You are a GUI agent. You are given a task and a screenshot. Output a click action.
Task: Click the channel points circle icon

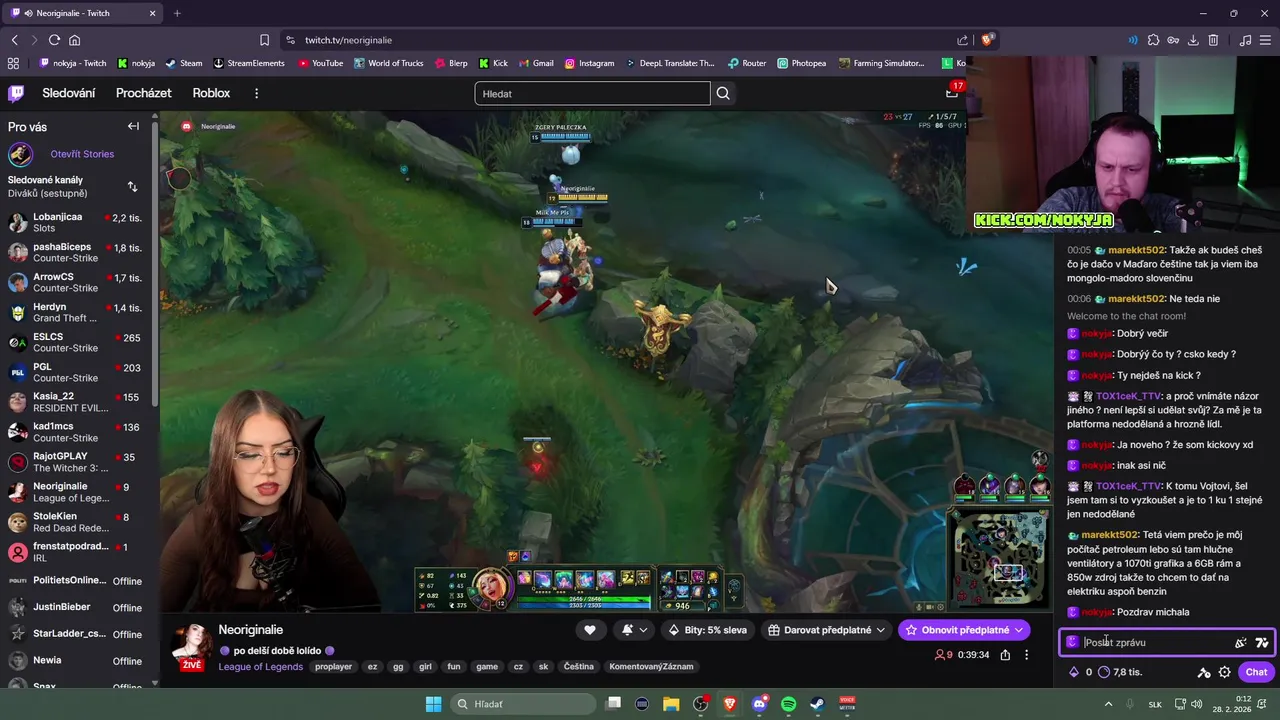point(1104,672)
